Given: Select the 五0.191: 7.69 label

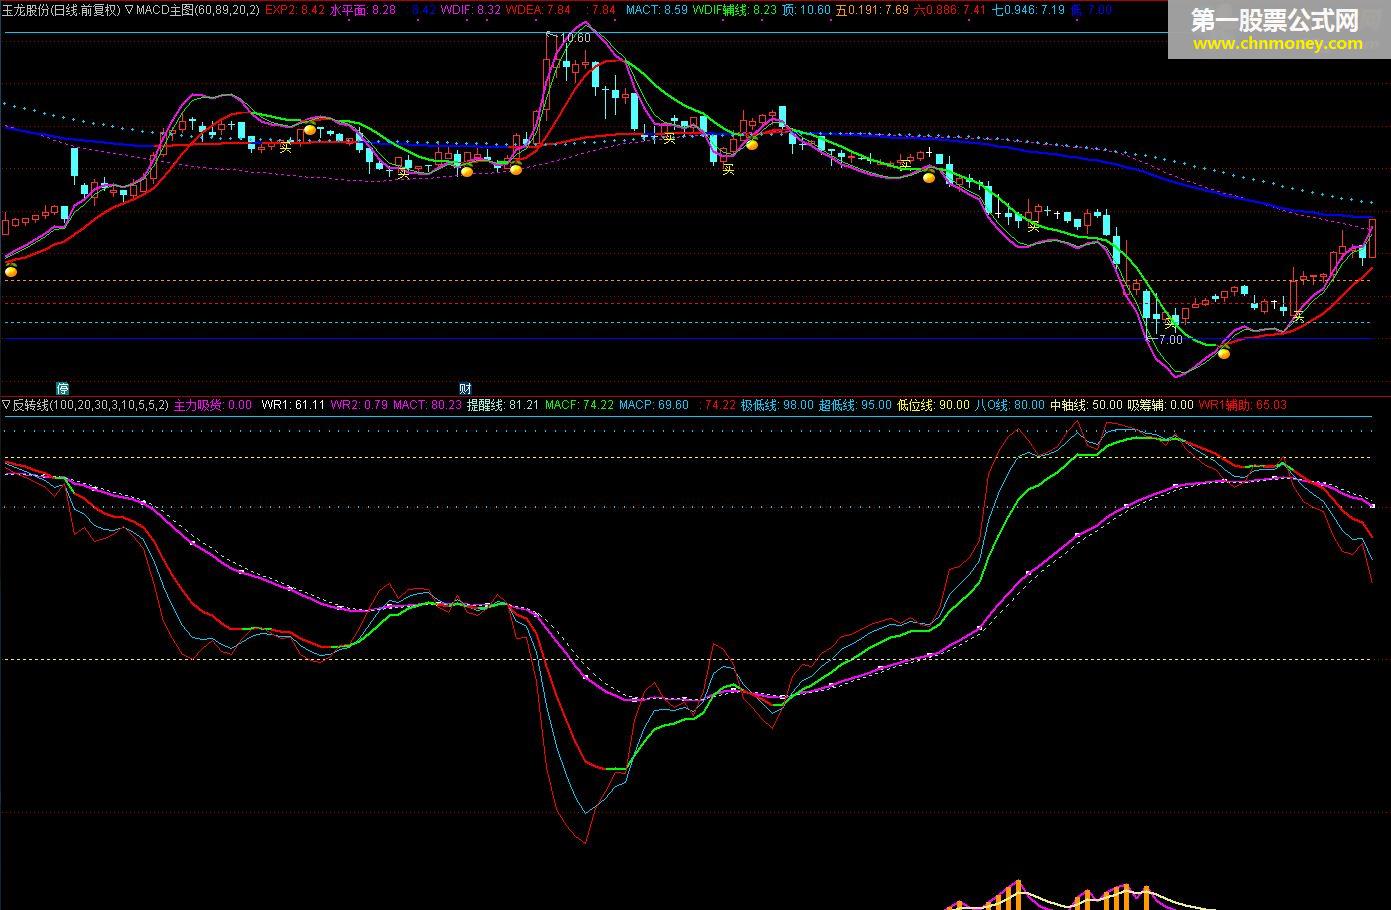Looking at the screenshot, I should pos(872,9).
